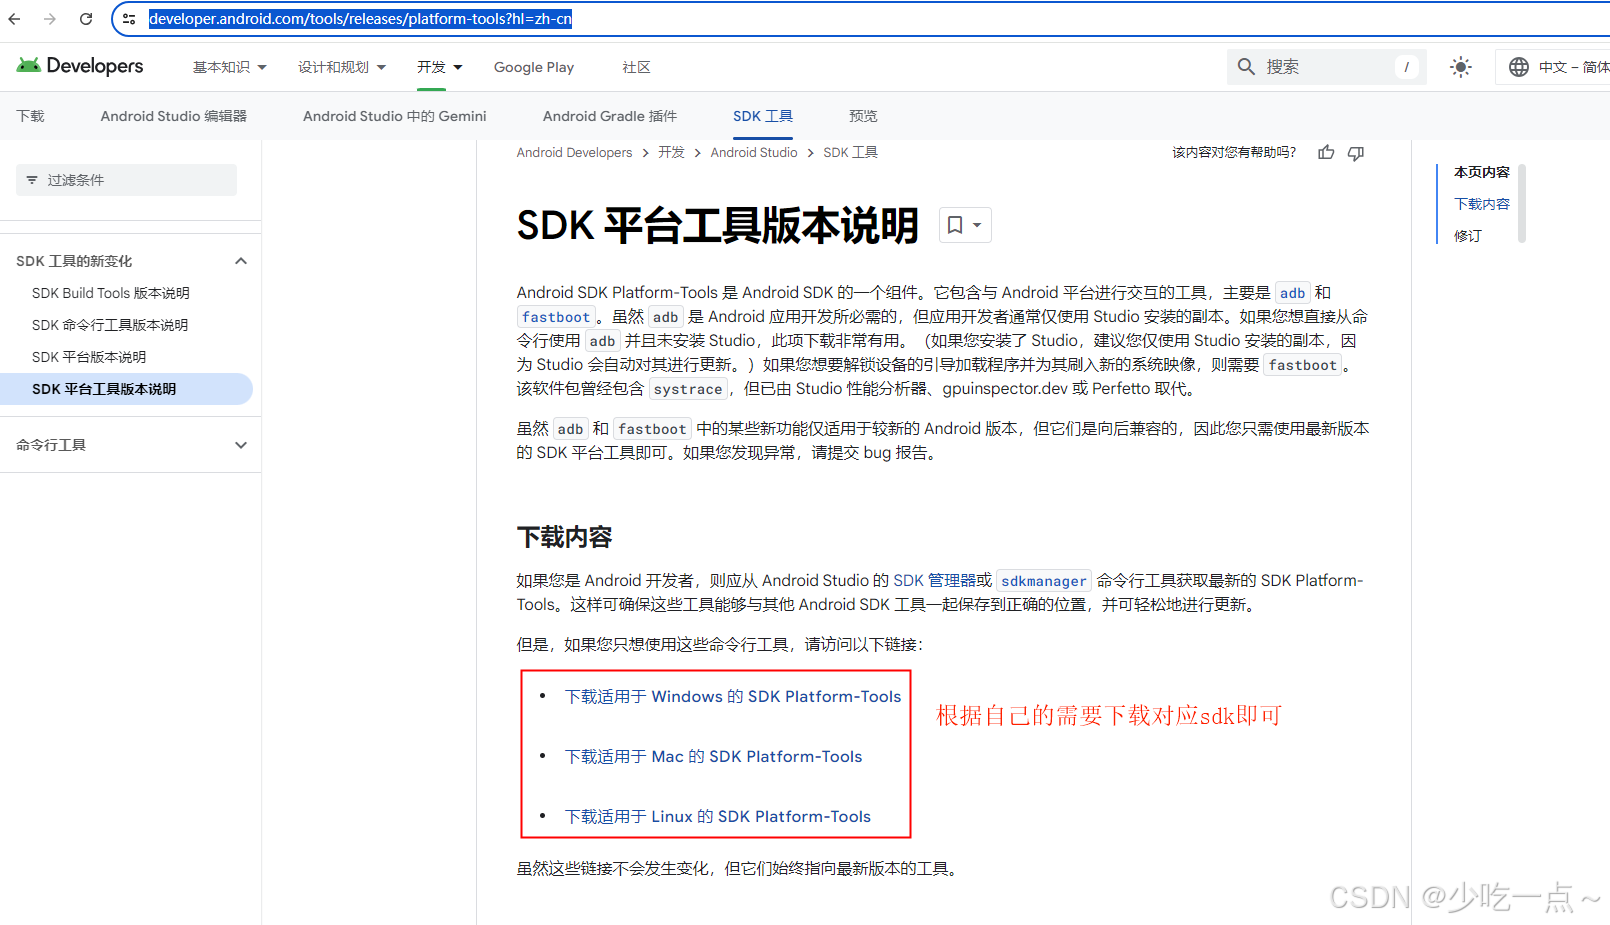This screenshot has width=1610, height=925.
Task: Click the browser forward arrow
Action: click(50, 19)
